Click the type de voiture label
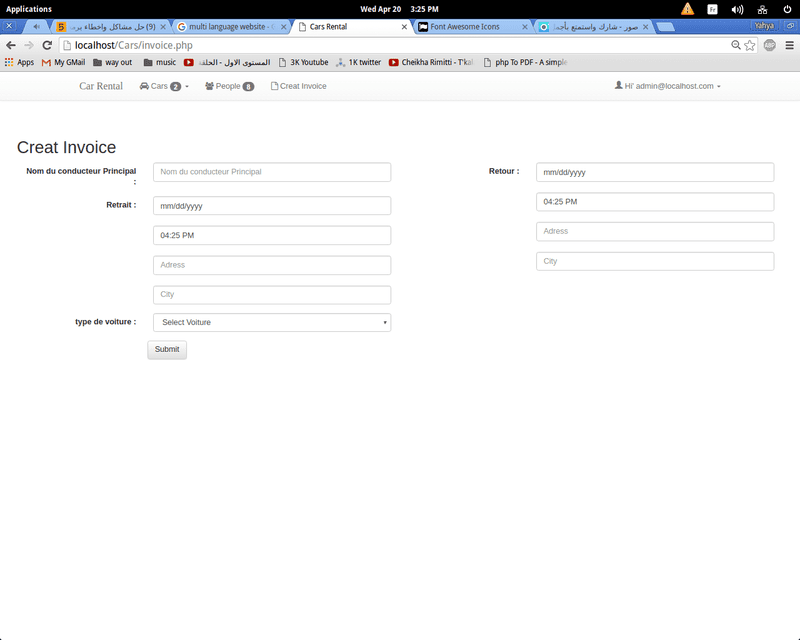 (106, 322)
